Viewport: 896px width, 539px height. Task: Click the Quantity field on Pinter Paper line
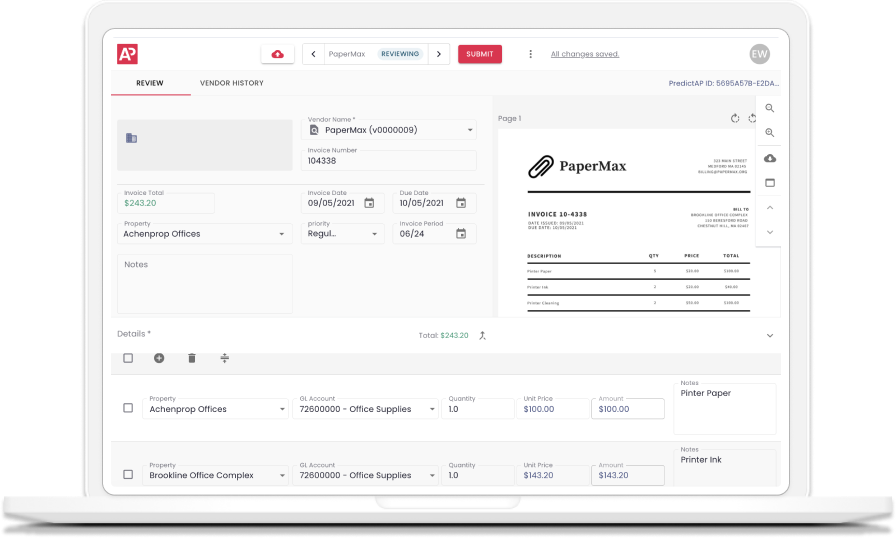(478, 409)
